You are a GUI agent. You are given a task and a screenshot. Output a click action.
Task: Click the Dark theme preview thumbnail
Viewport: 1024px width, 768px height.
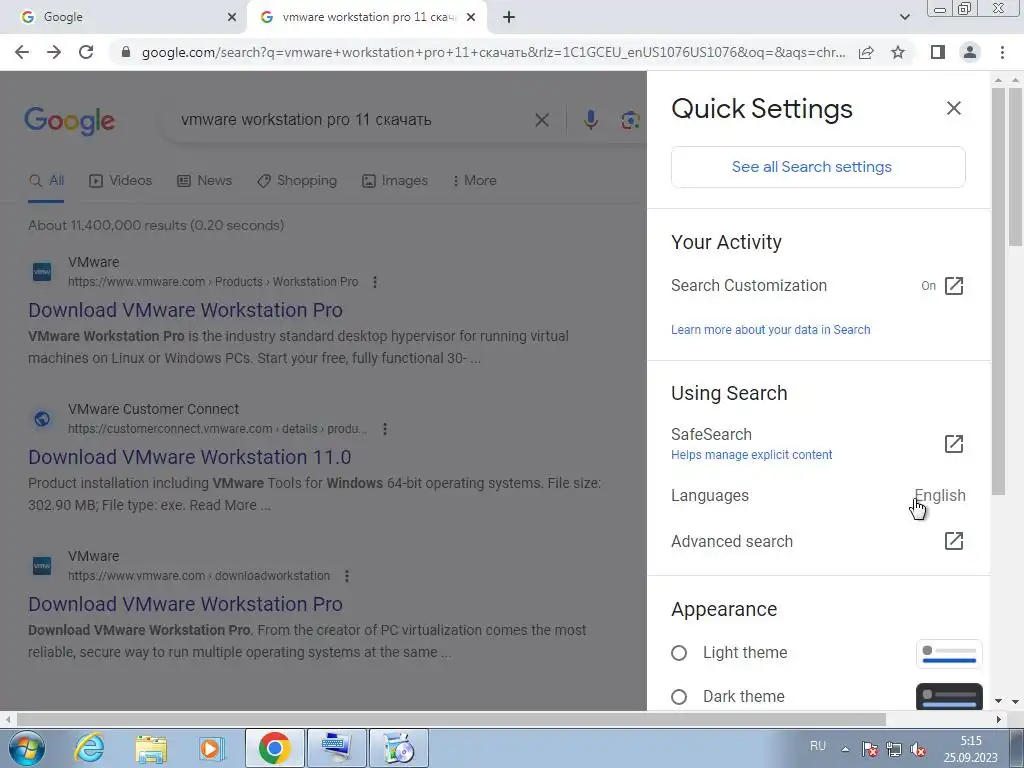949,697
